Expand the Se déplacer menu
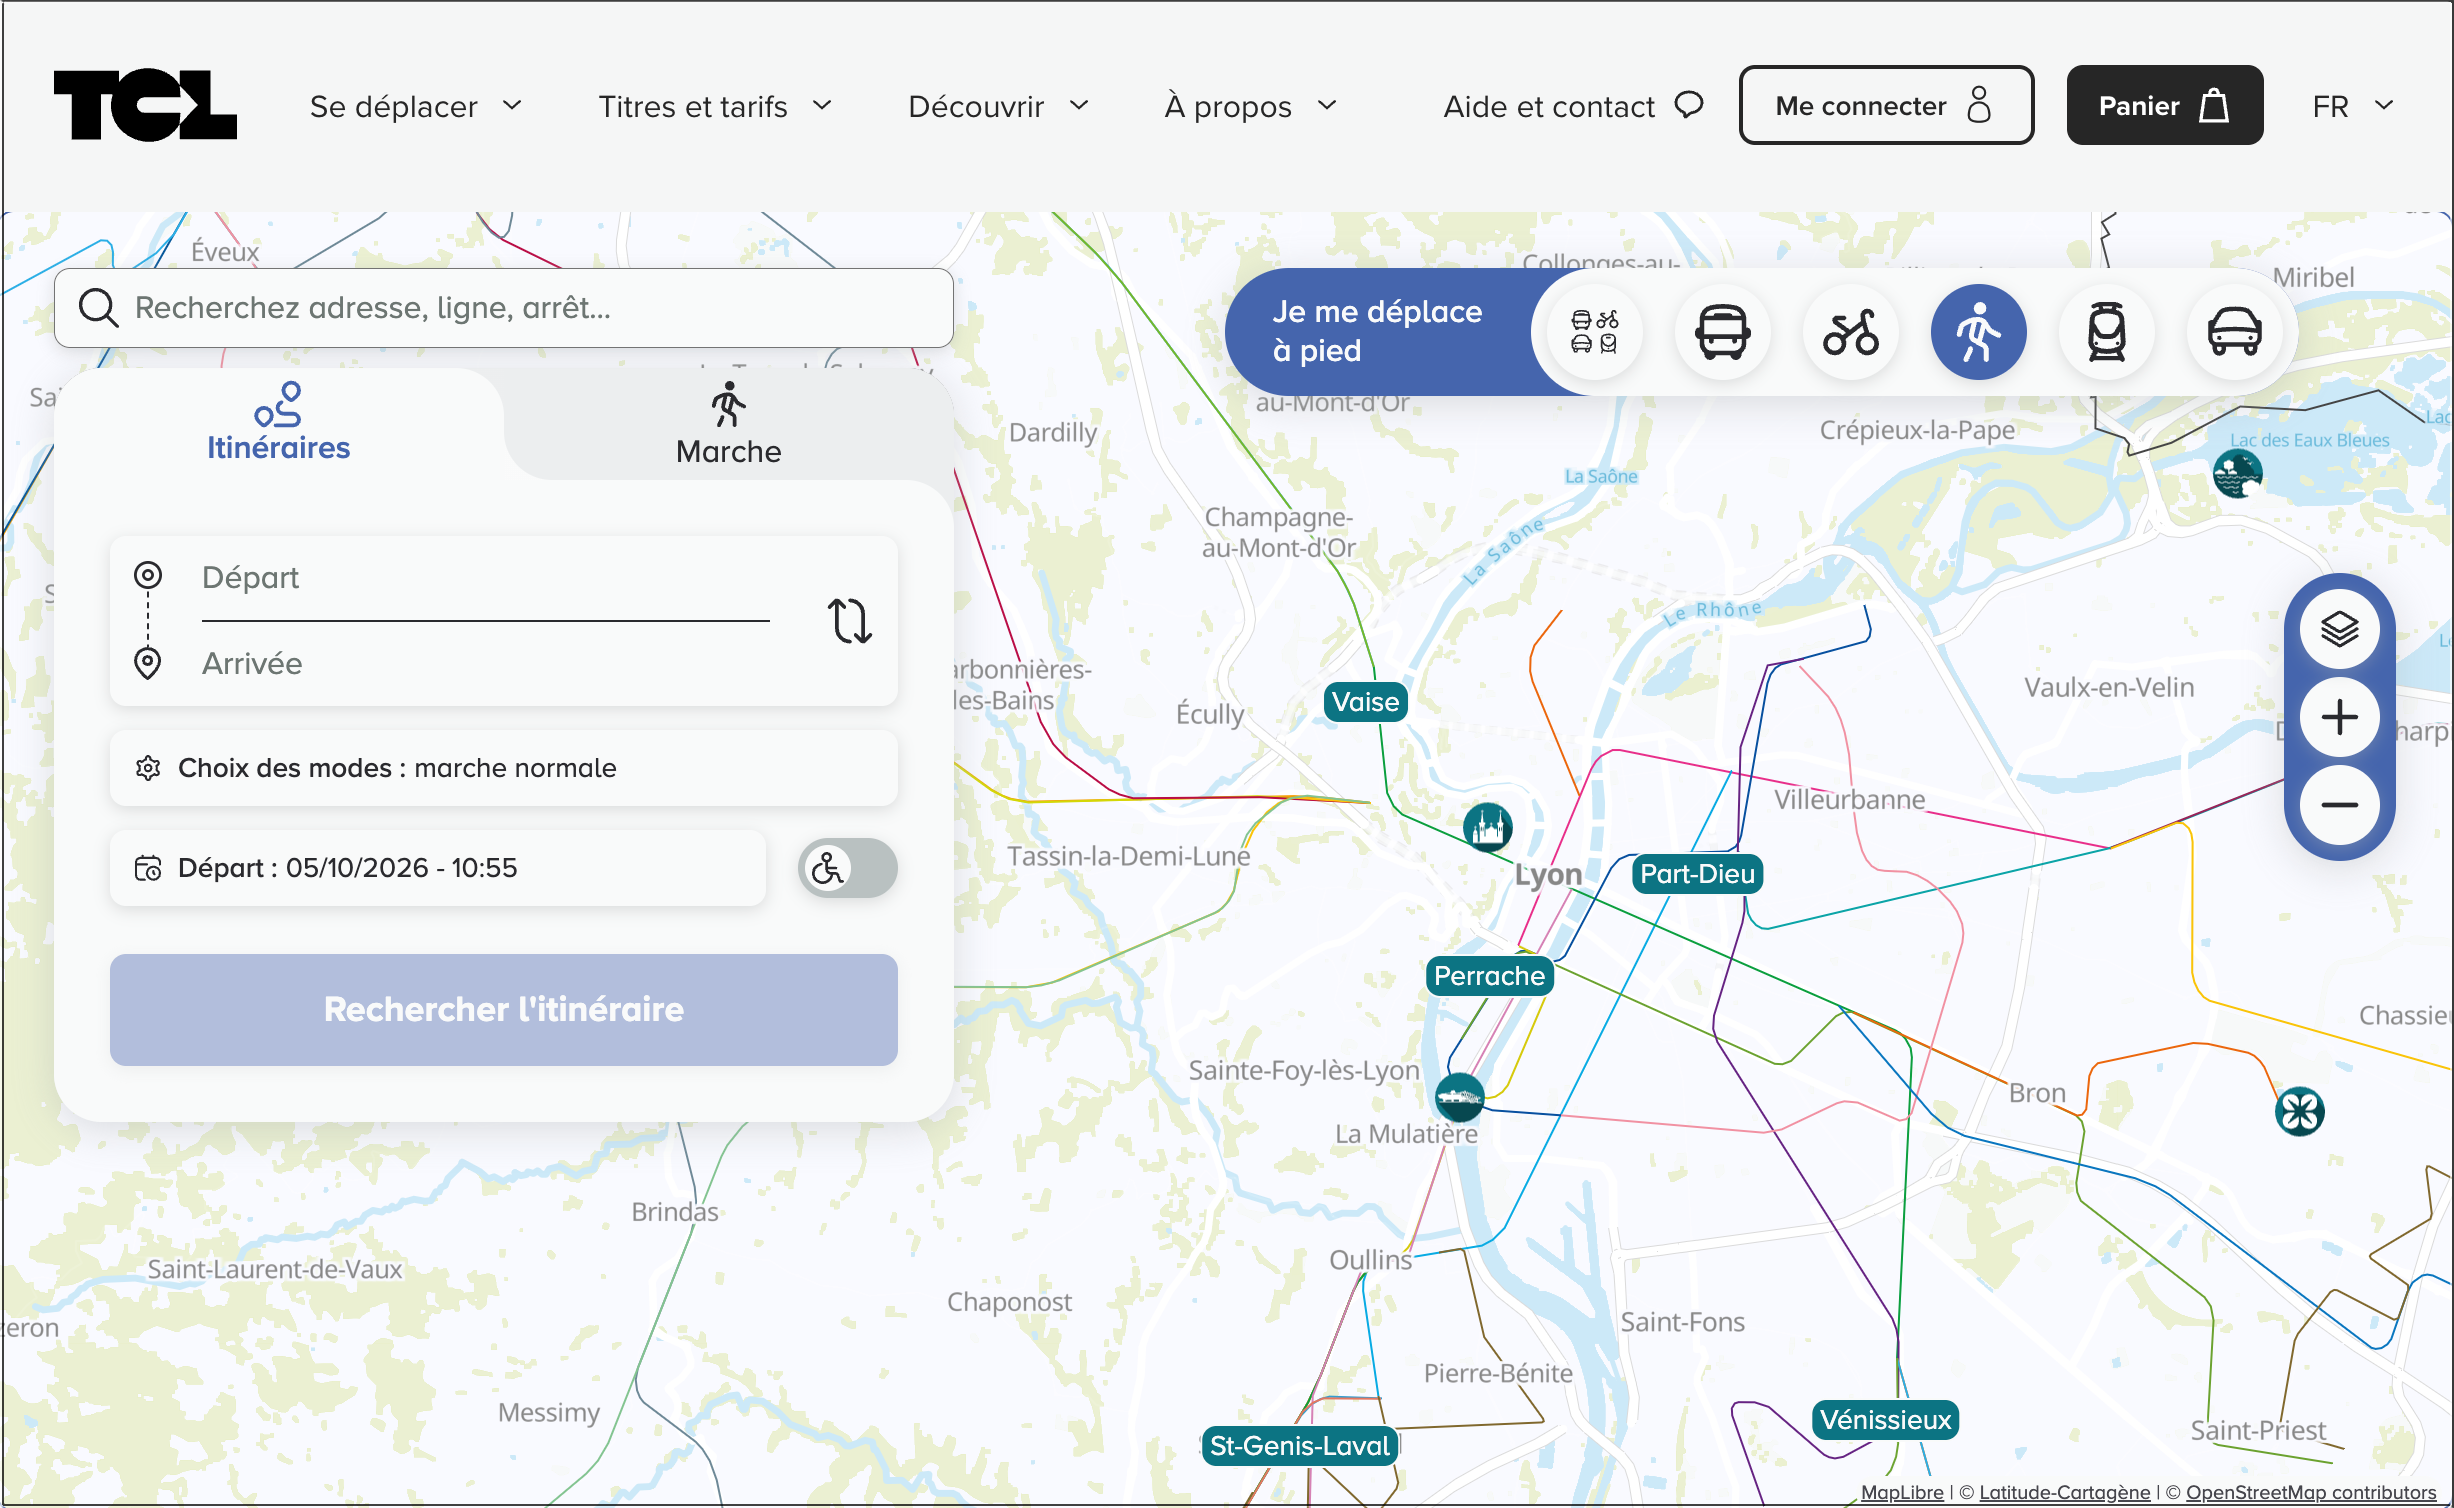Image resolution: width=2454 pixels, height=1508 pixels. [416, 106]
